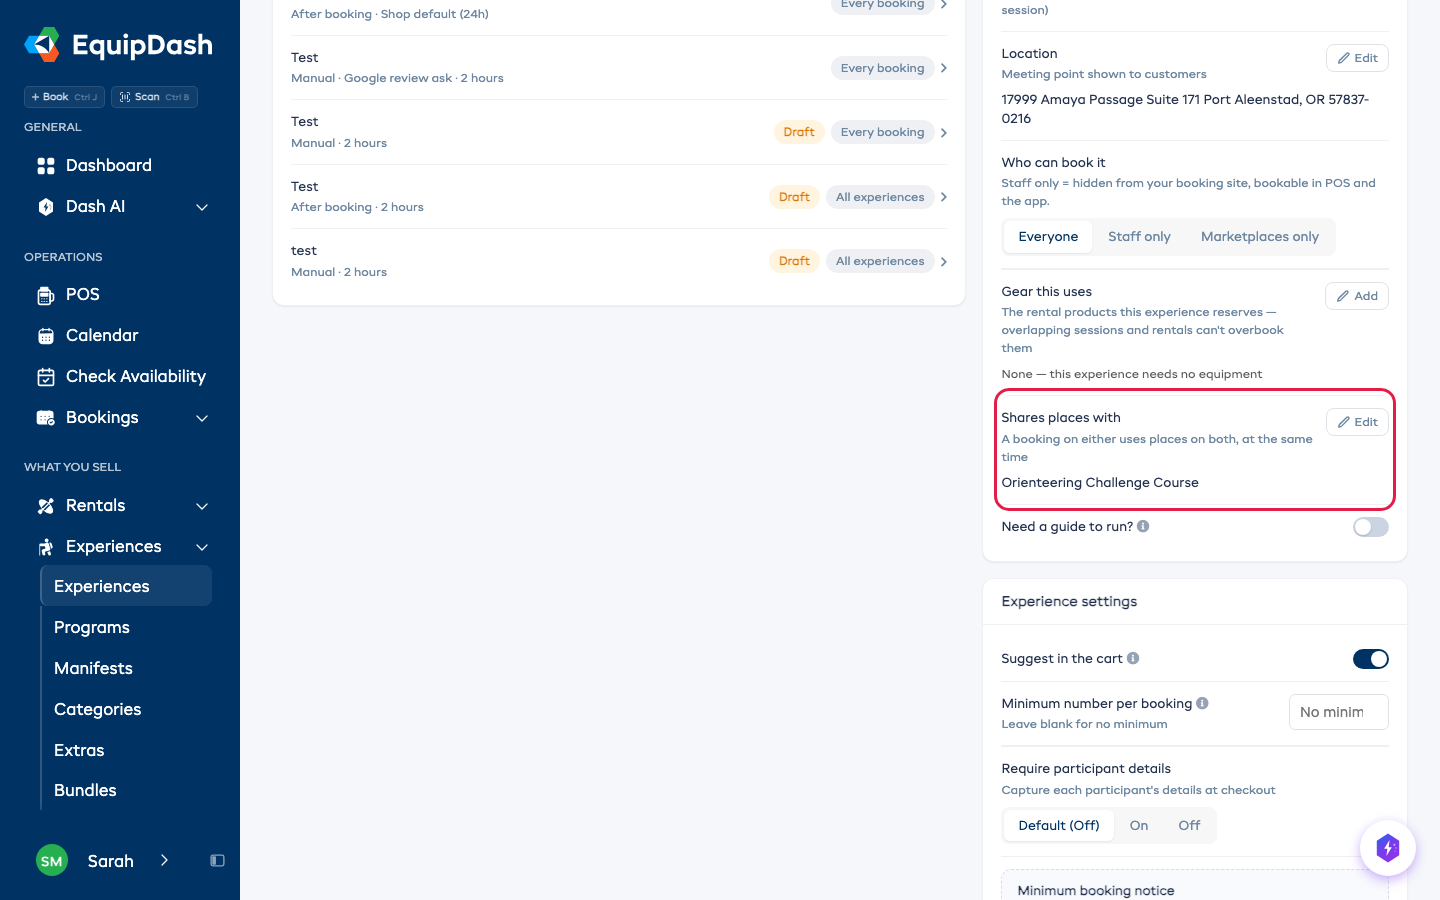Open the lowercase test row chevron

(x=944, y=262)
